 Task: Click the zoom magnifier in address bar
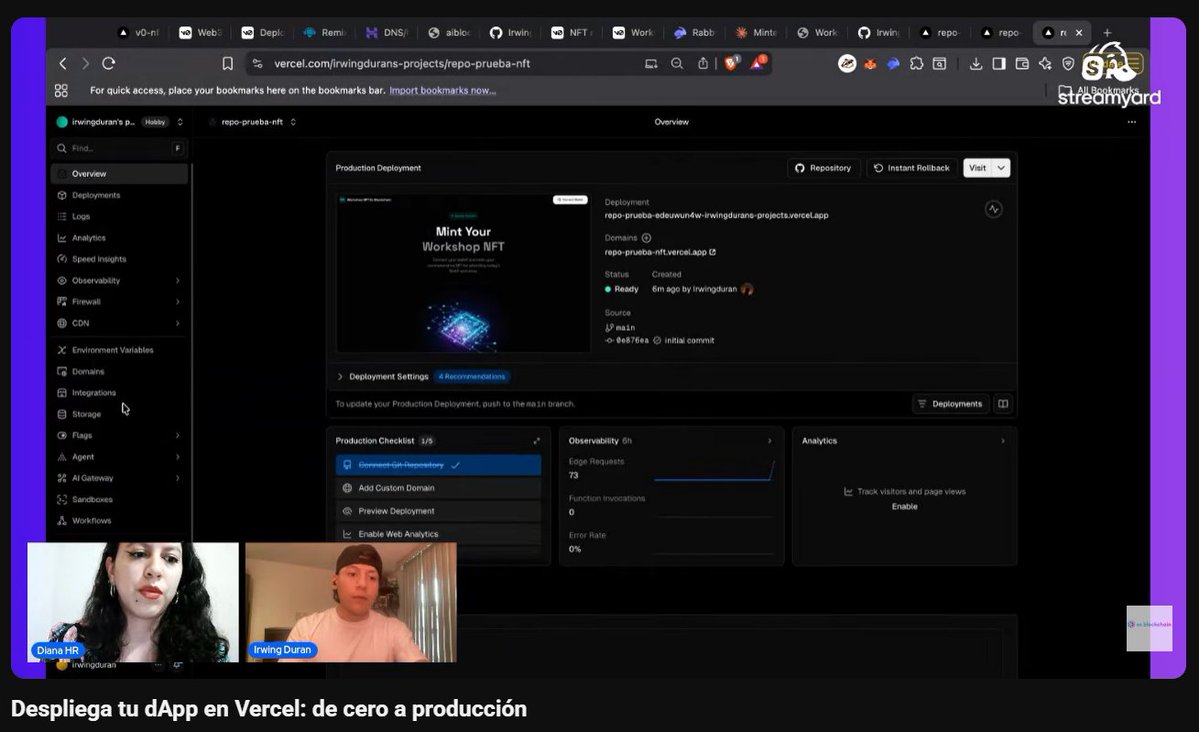point(677,63)
